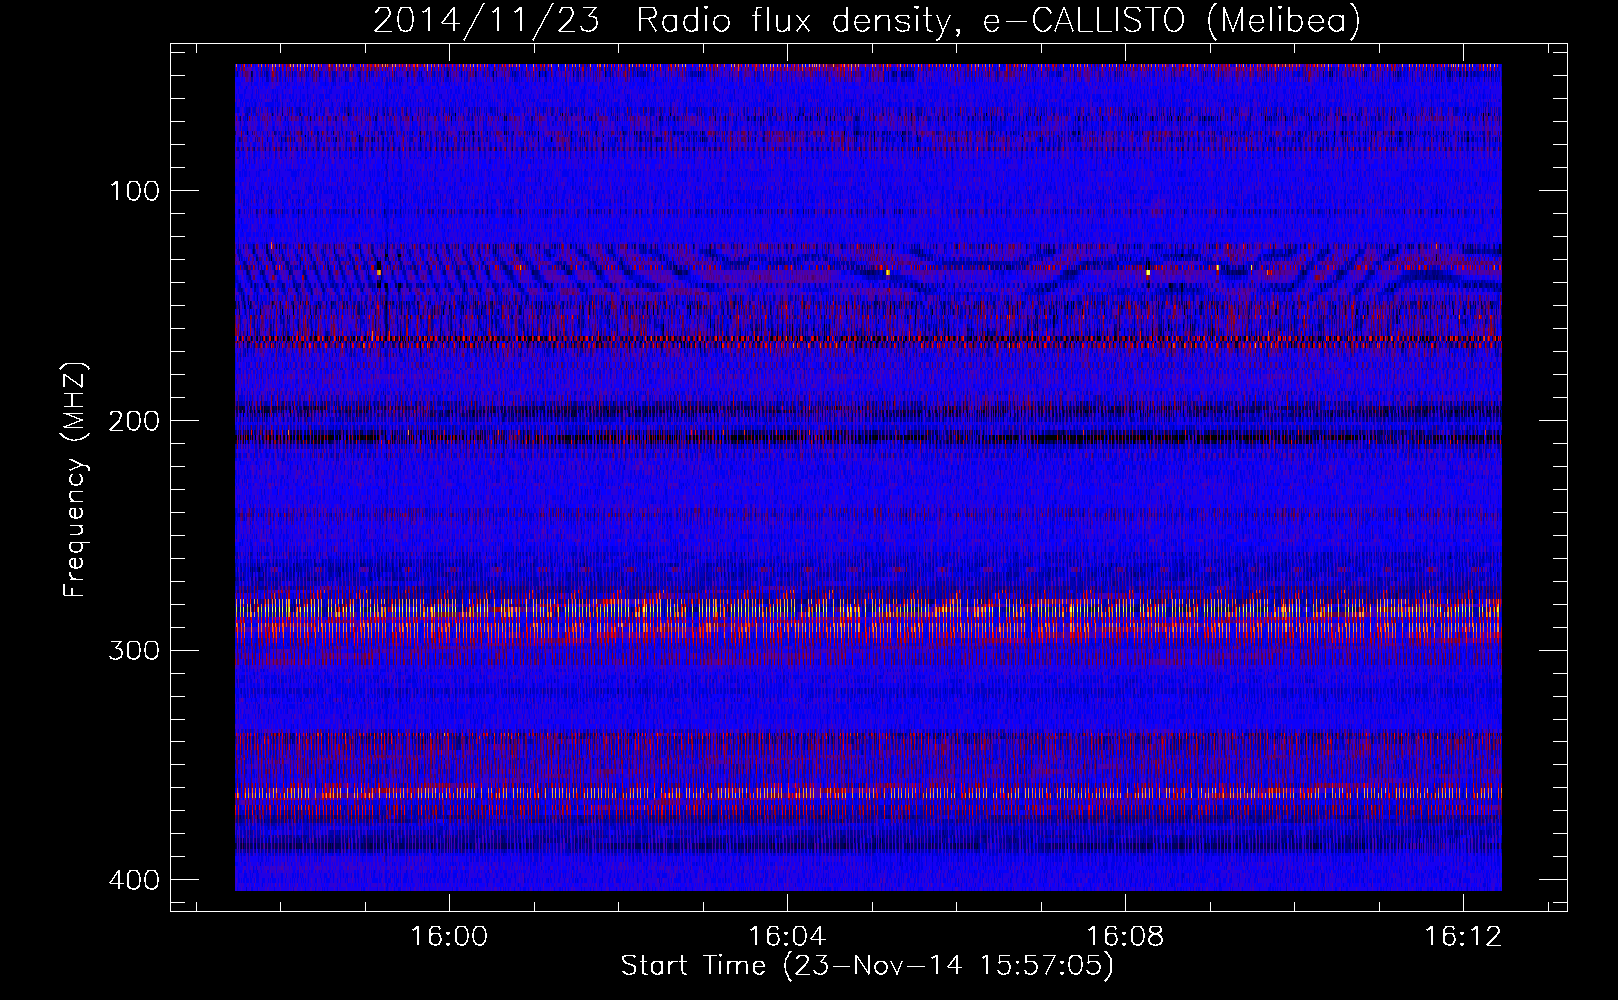Click the '16:04' time tick label
Viewport: 1618px width, 1000px height.
point(787,937)
